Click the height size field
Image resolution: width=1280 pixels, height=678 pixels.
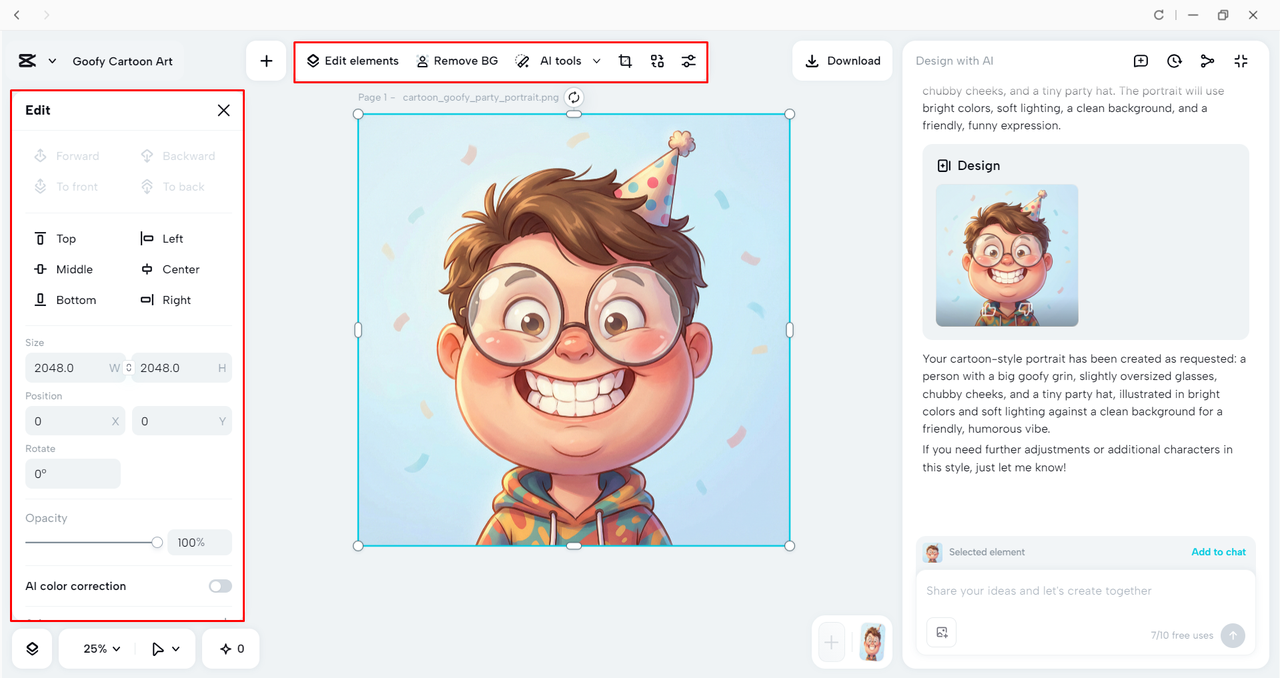click(x=182, y=368)
